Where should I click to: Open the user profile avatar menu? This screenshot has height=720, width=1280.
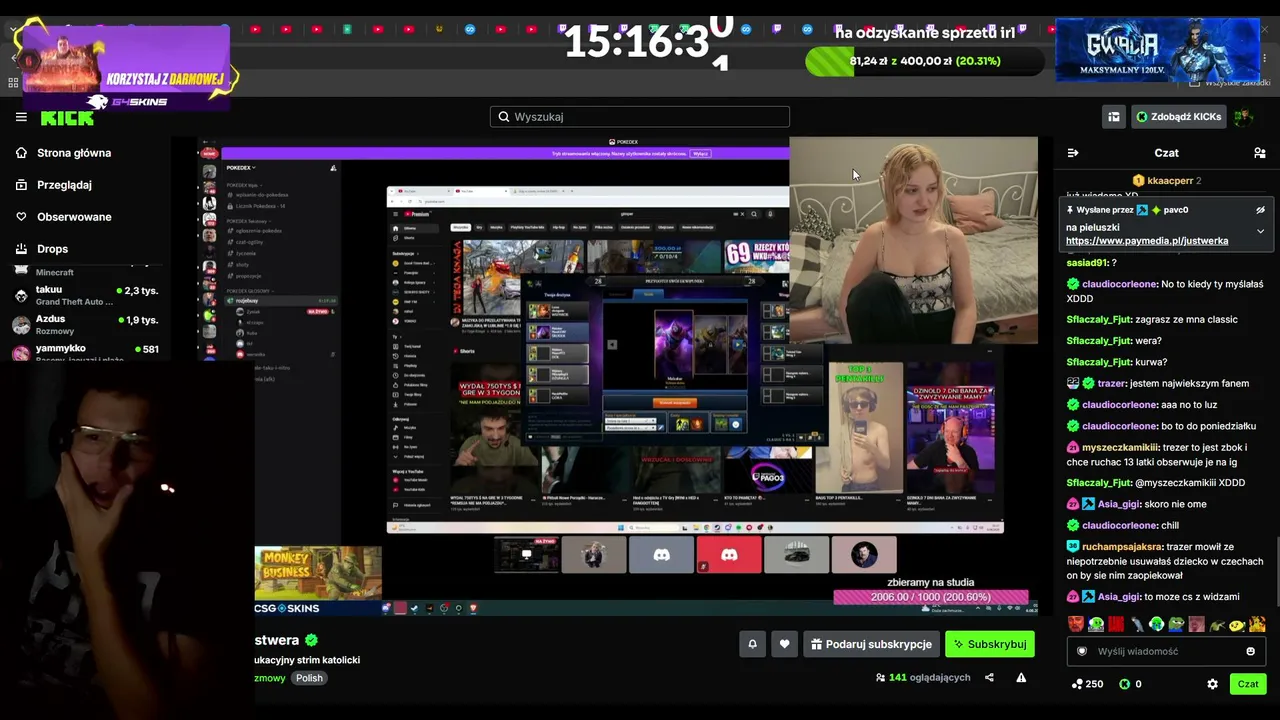click(1243, 117)
